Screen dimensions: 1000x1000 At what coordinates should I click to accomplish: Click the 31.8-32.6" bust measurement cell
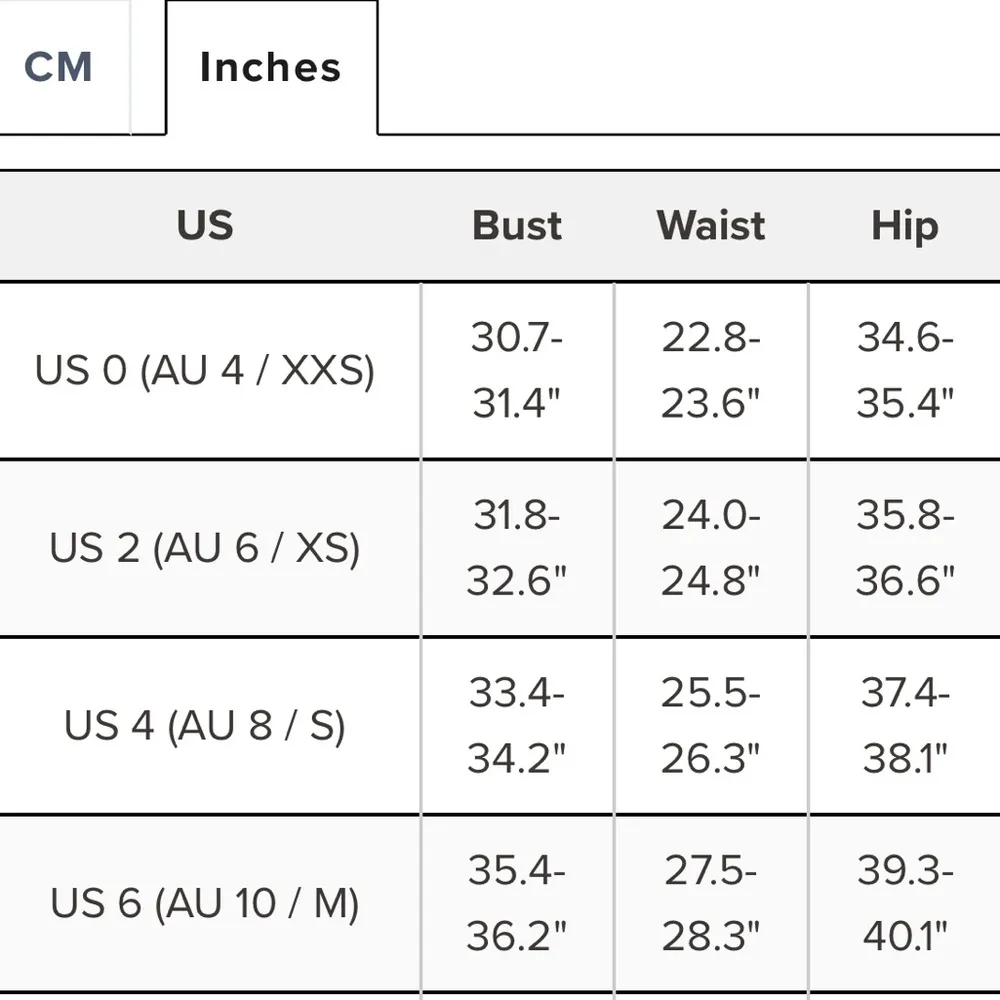click(517, 548)
